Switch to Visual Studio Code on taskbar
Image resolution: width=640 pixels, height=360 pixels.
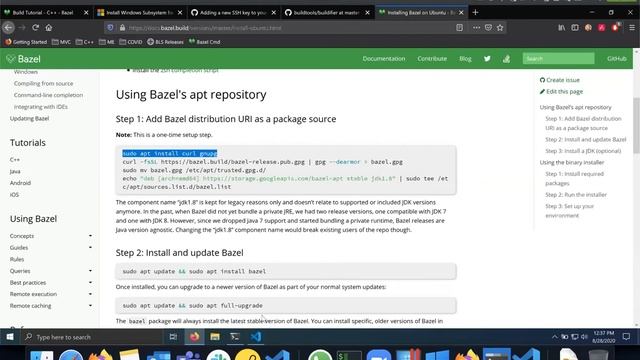coord(256,337)
